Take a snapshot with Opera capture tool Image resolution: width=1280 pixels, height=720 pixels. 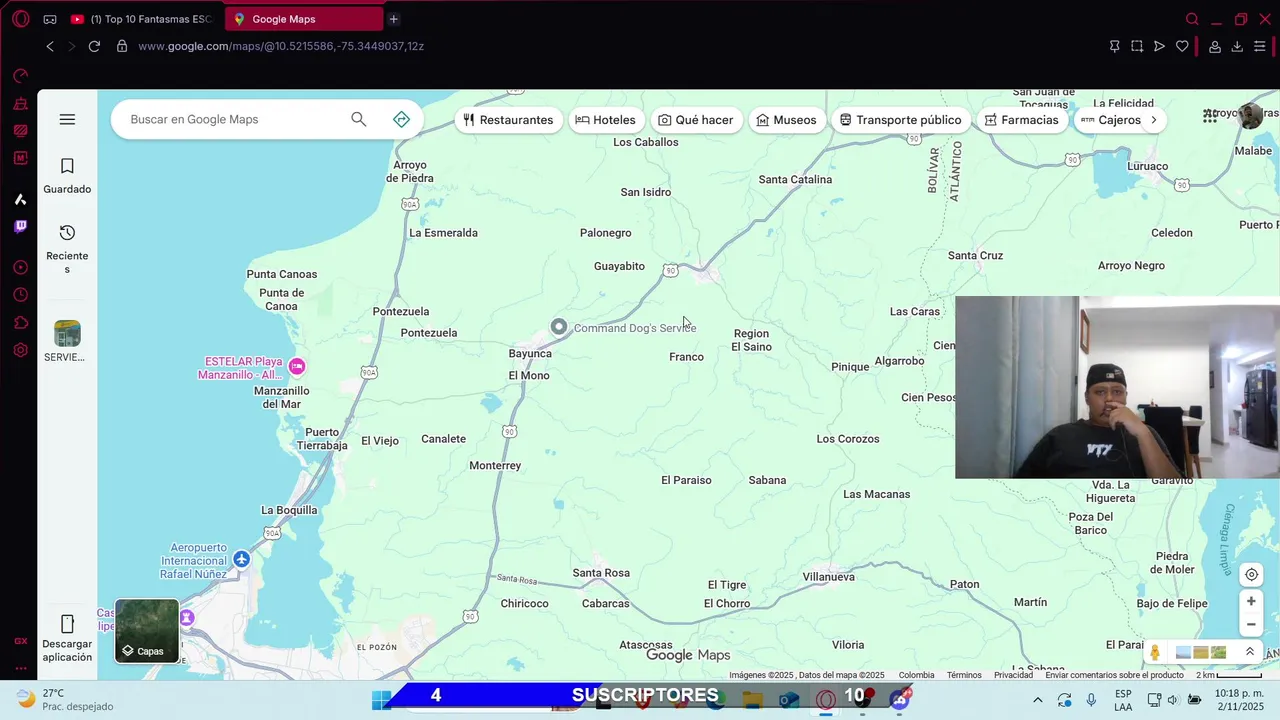(1137, 46)
